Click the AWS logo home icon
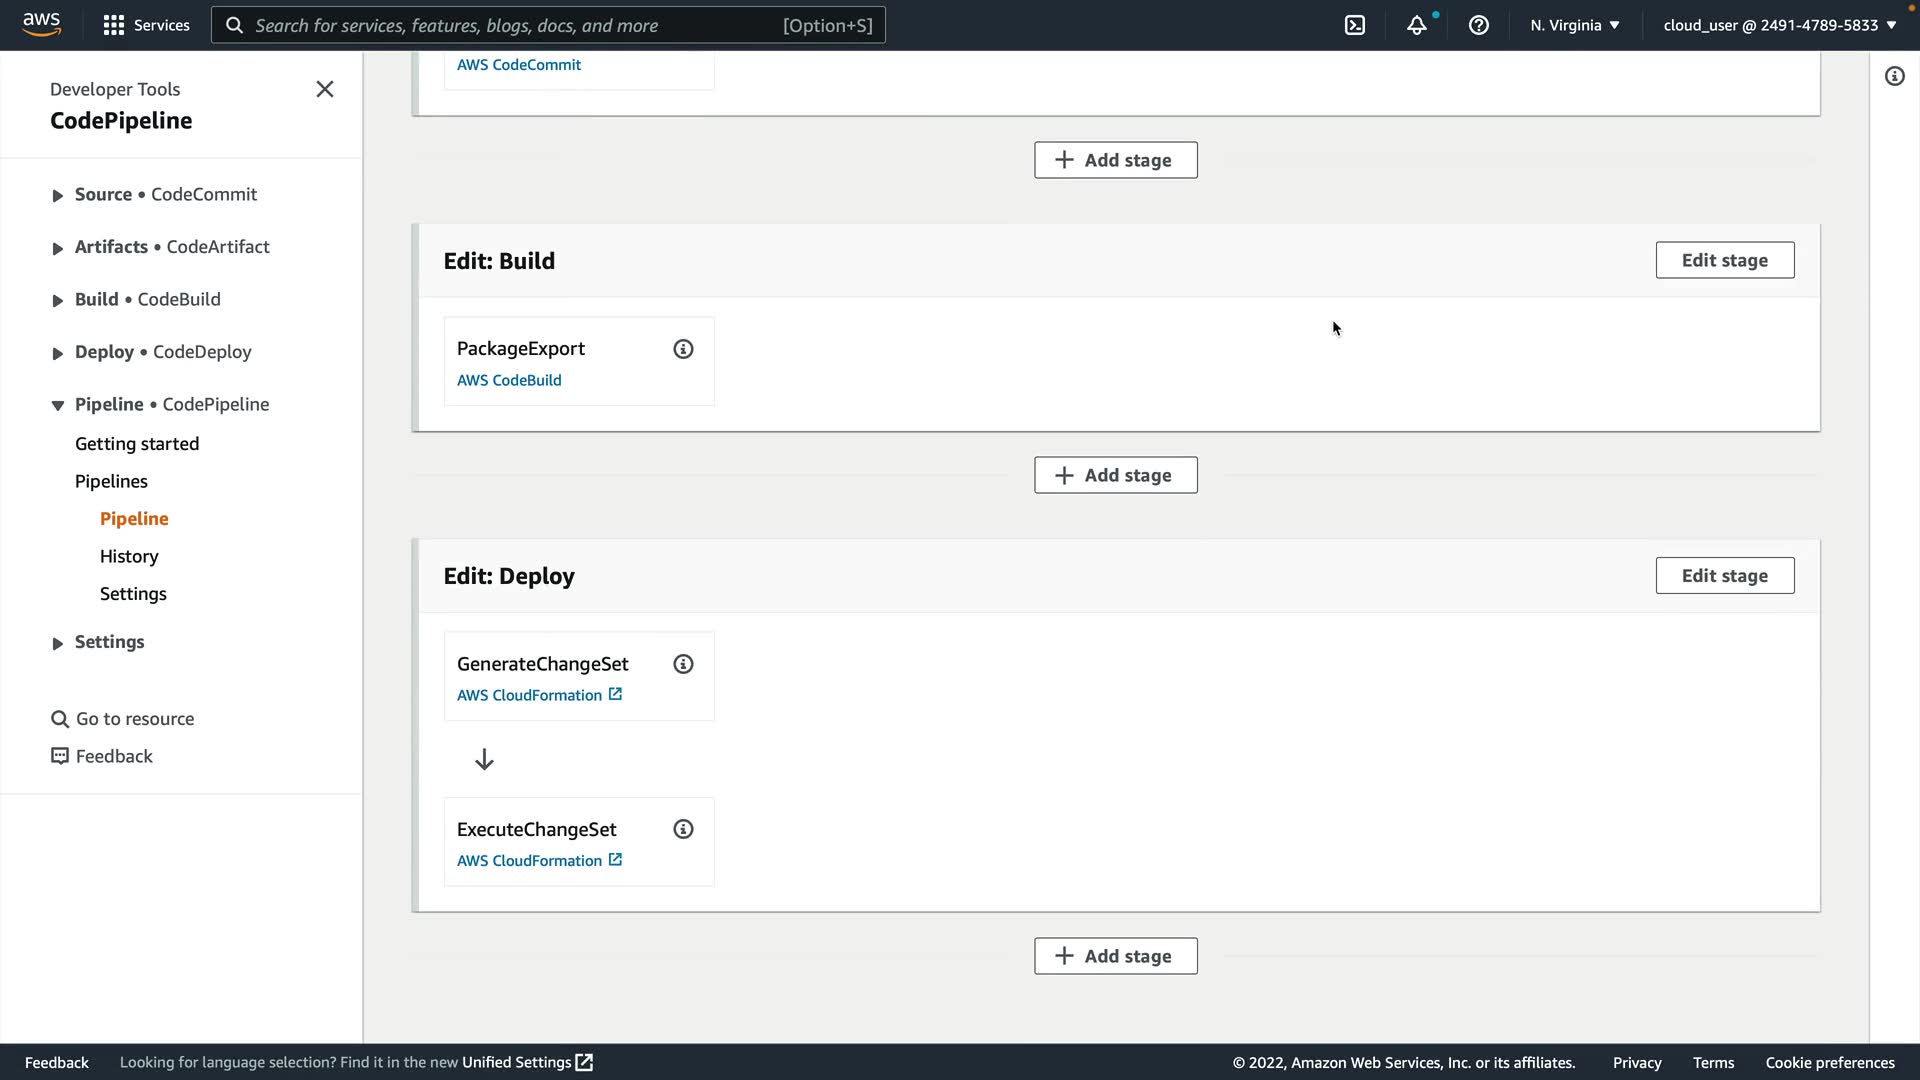 (x=42, y=24)
